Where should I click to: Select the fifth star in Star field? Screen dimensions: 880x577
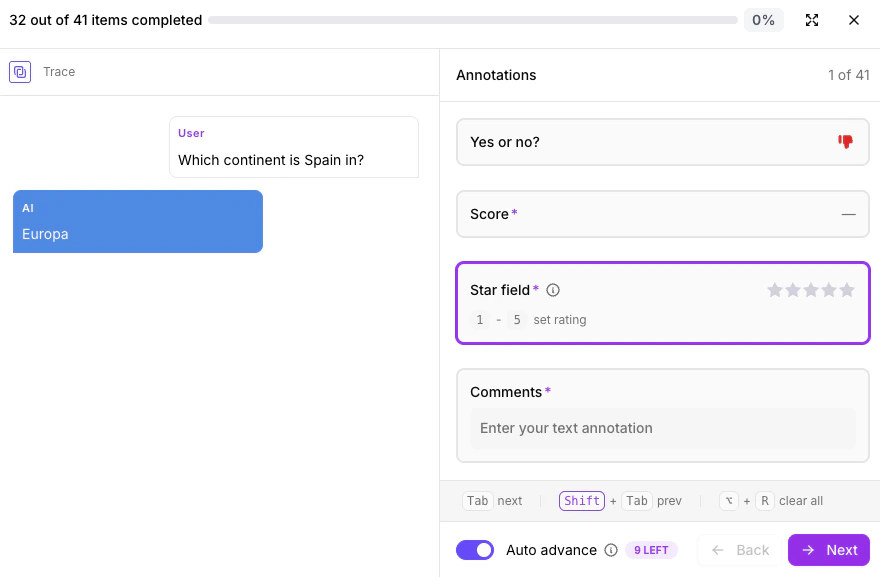847,290
